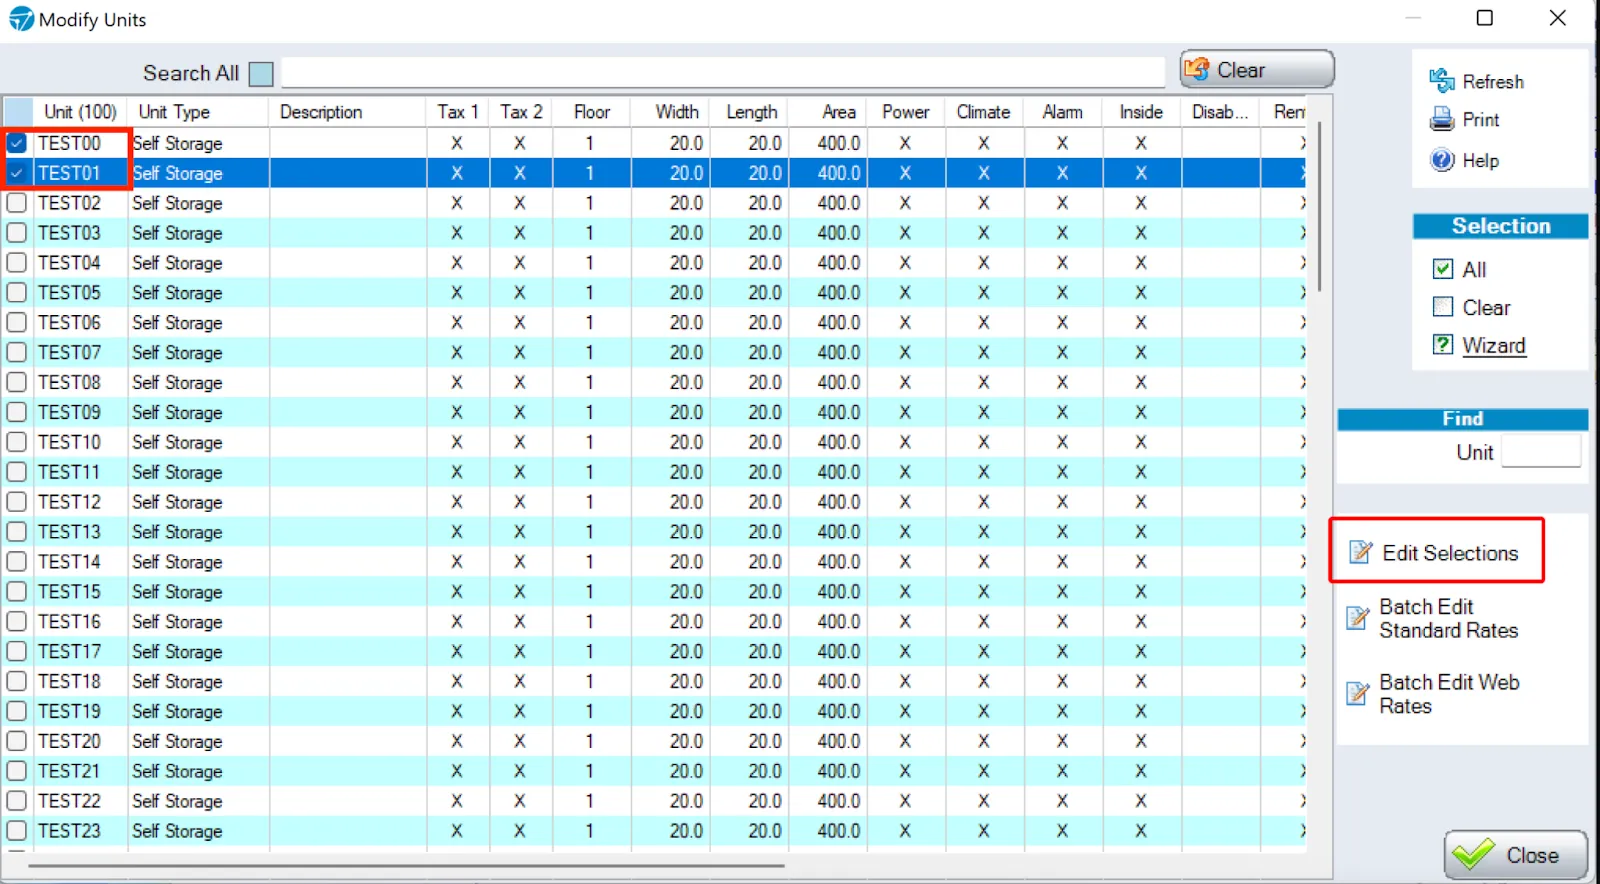Viewport: 1600px width, 884px height.
Task: Click the Modify Units app icon
Action: 21,19
